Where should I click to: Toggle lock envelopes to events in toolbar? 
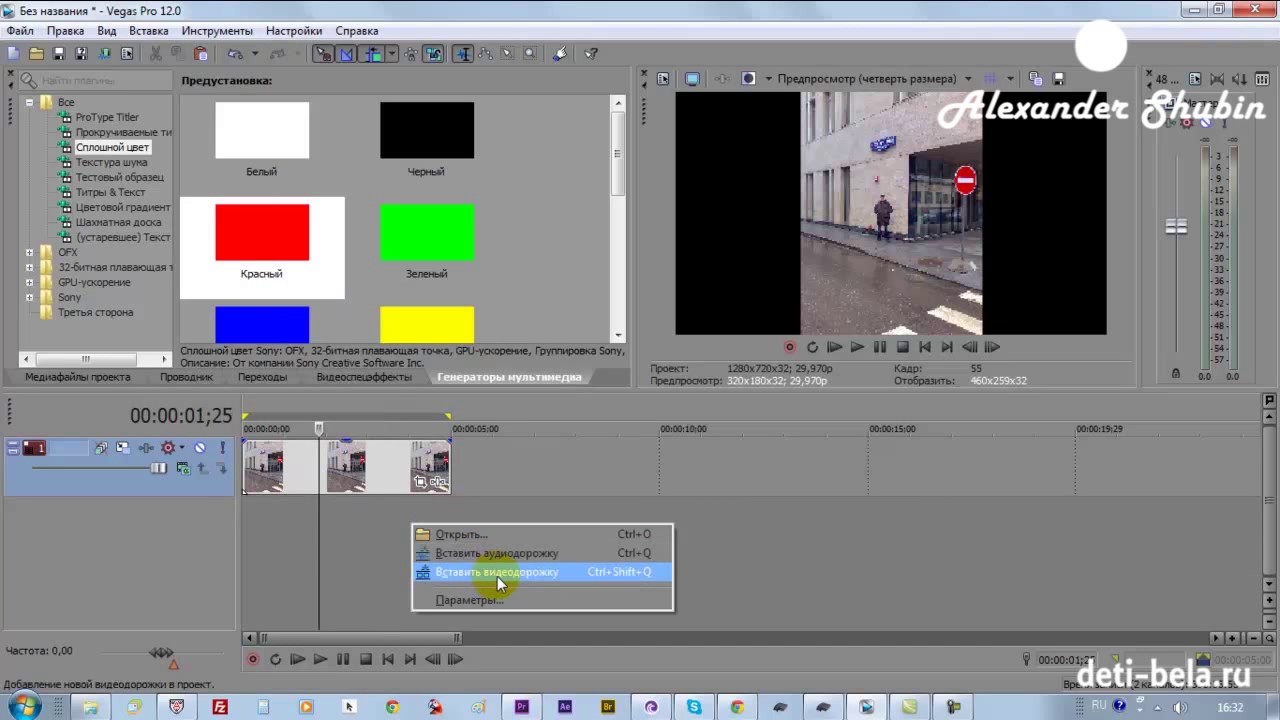point(411,54)
